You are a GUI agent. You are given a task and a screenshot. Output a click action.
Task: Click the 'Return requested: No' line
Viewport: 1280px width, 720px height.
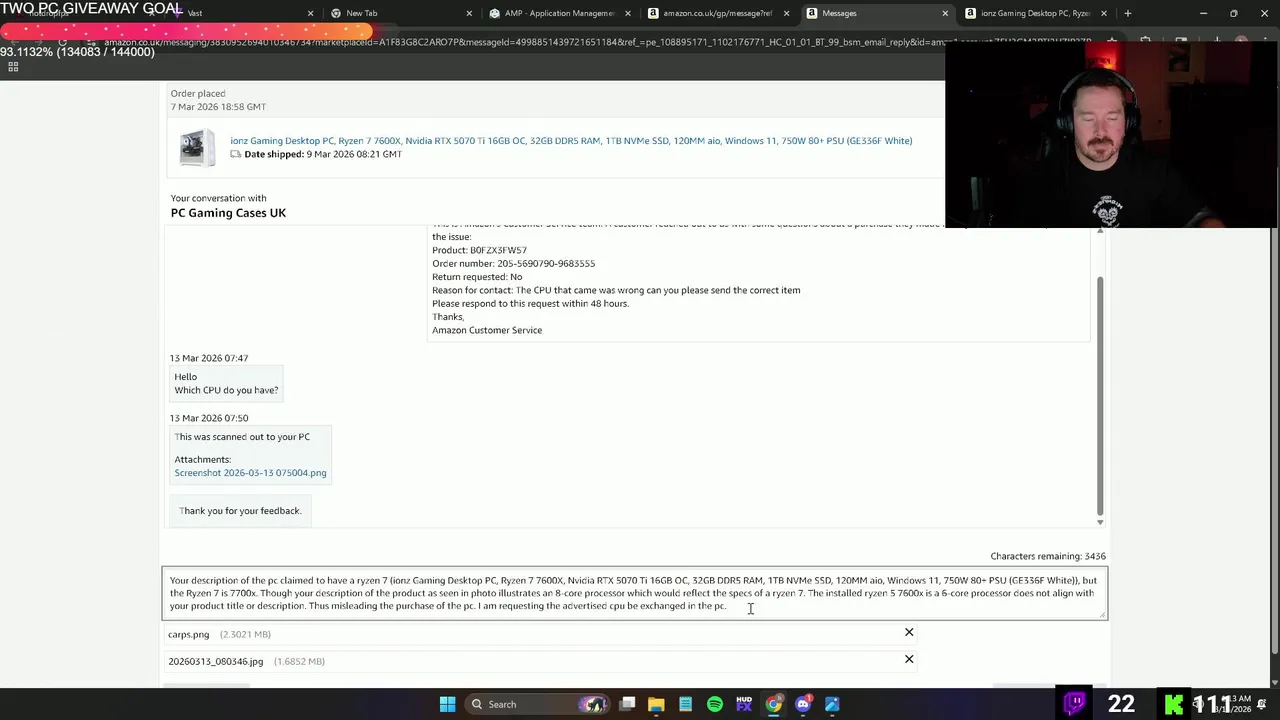(477, 277)
